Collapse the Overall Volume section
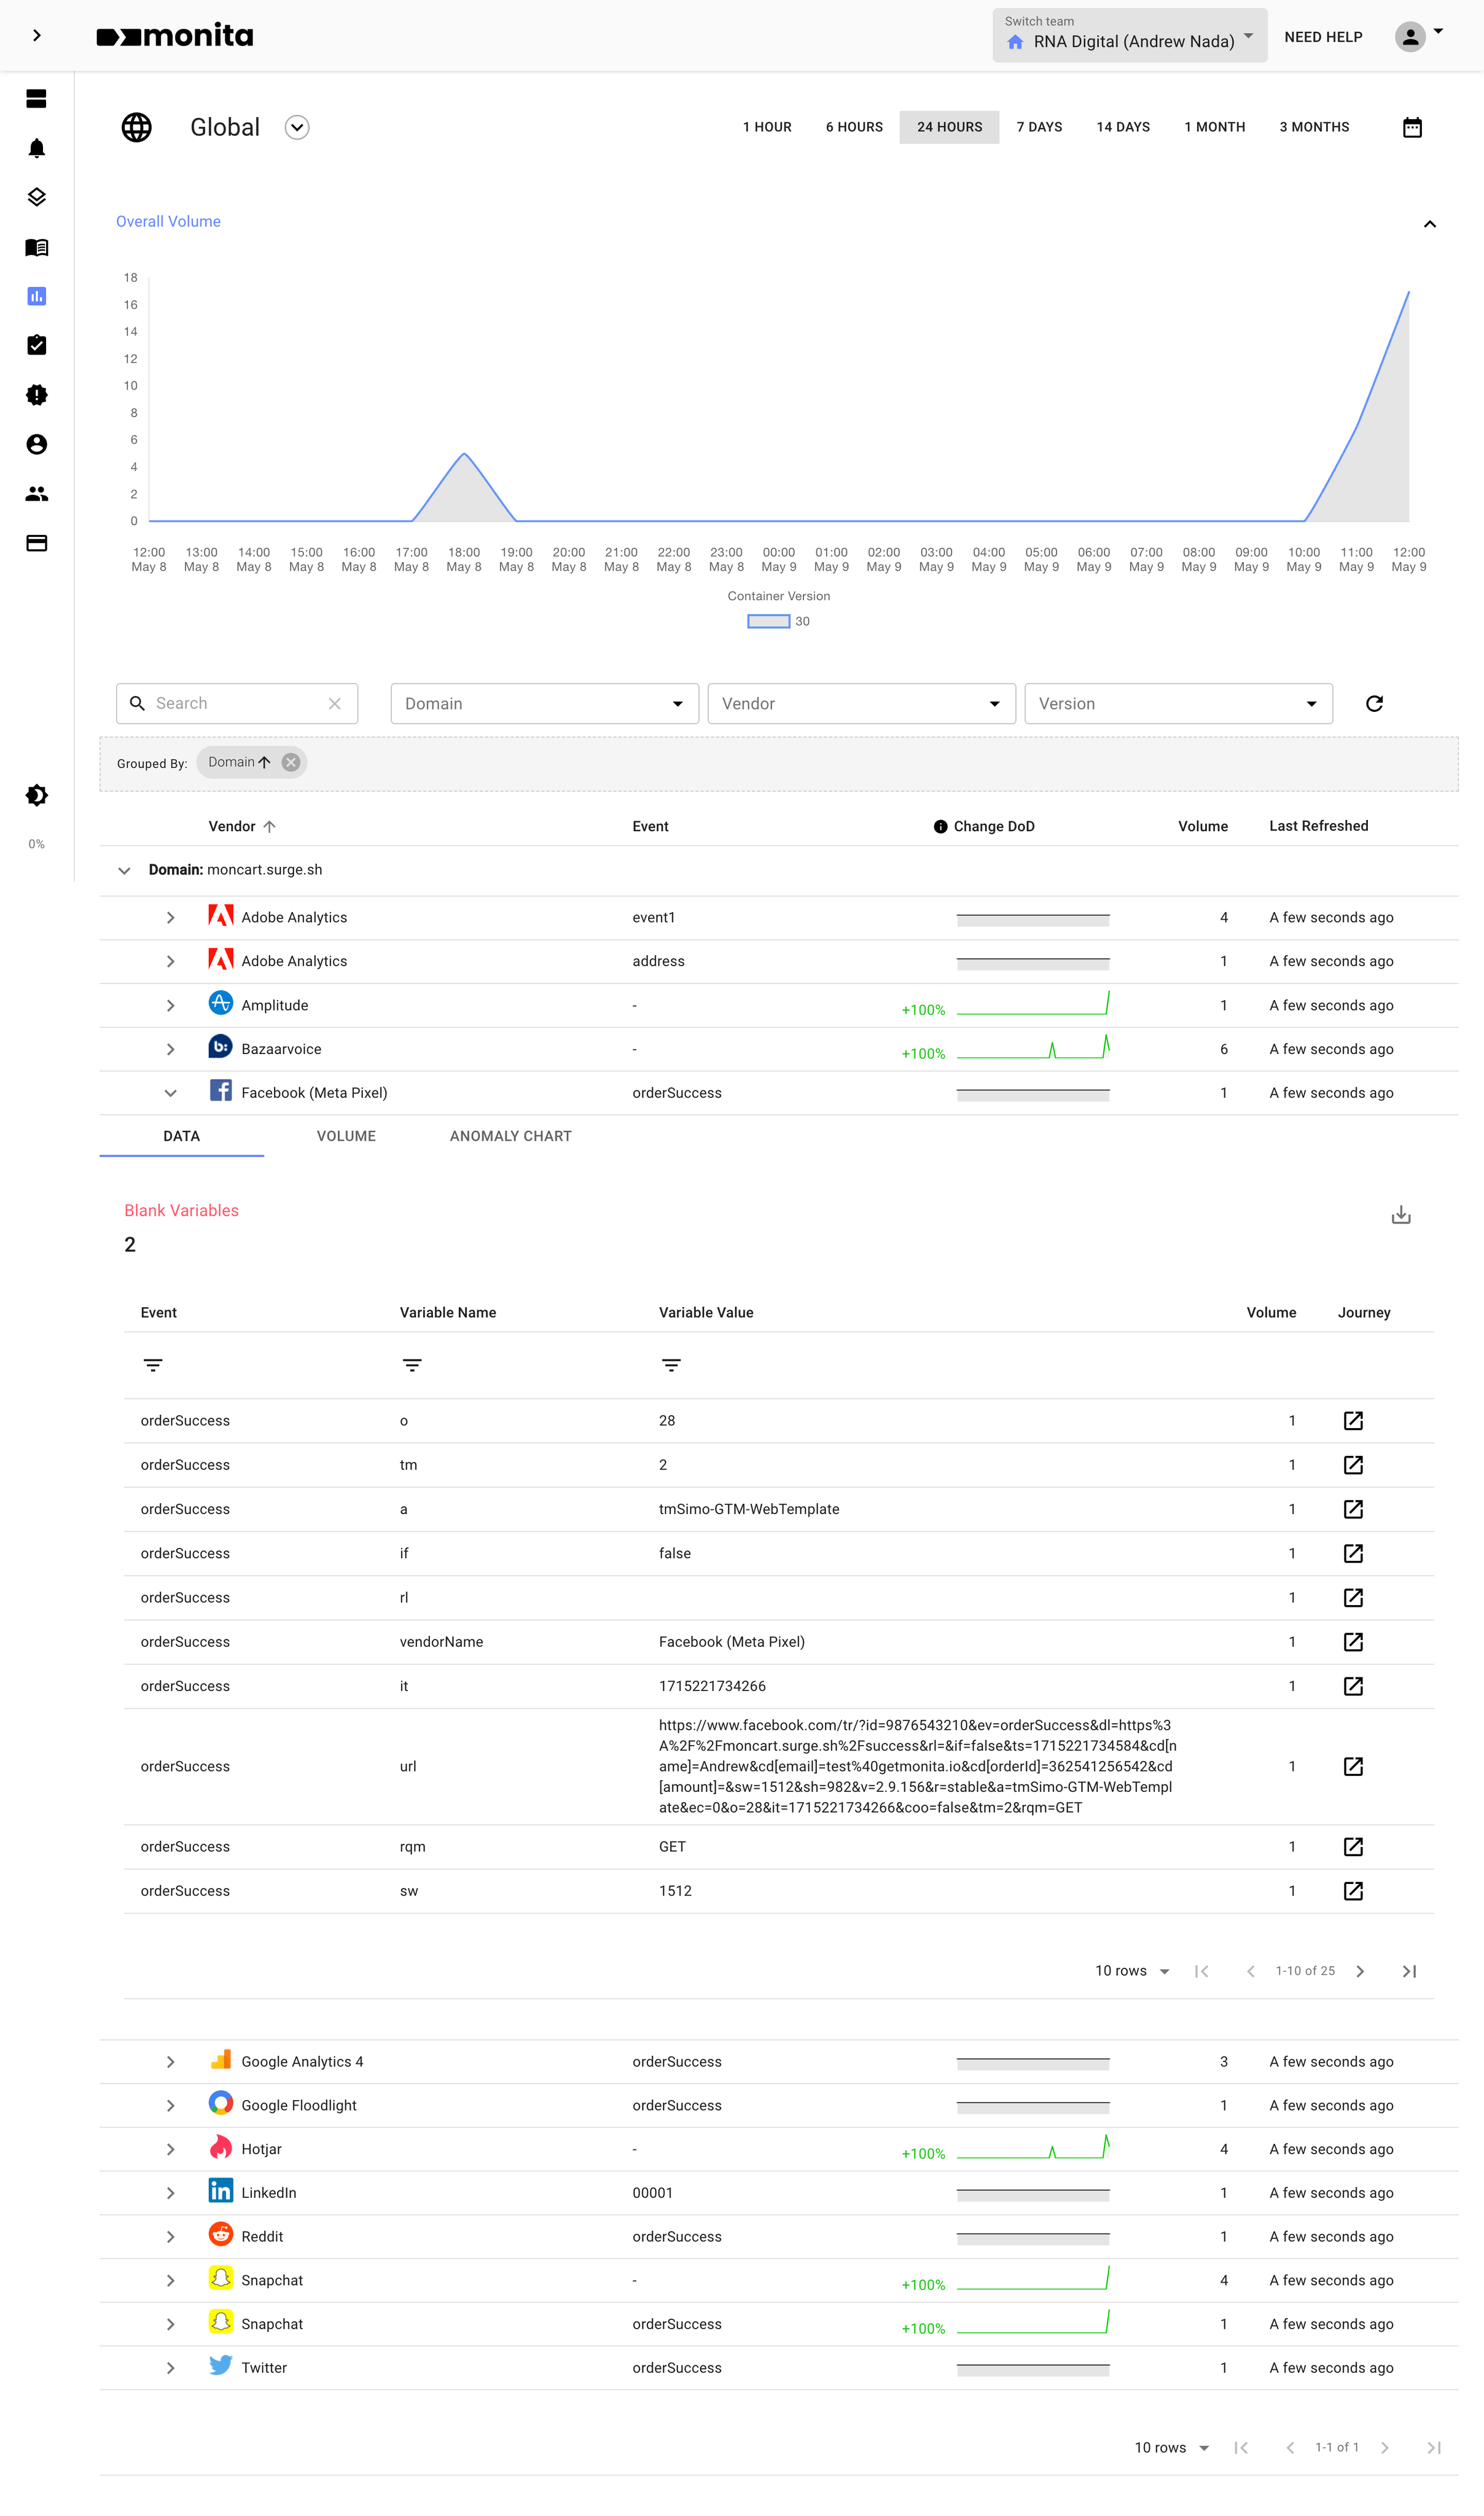This screenshot has height=2516, width=1484. click(1429, 223)
